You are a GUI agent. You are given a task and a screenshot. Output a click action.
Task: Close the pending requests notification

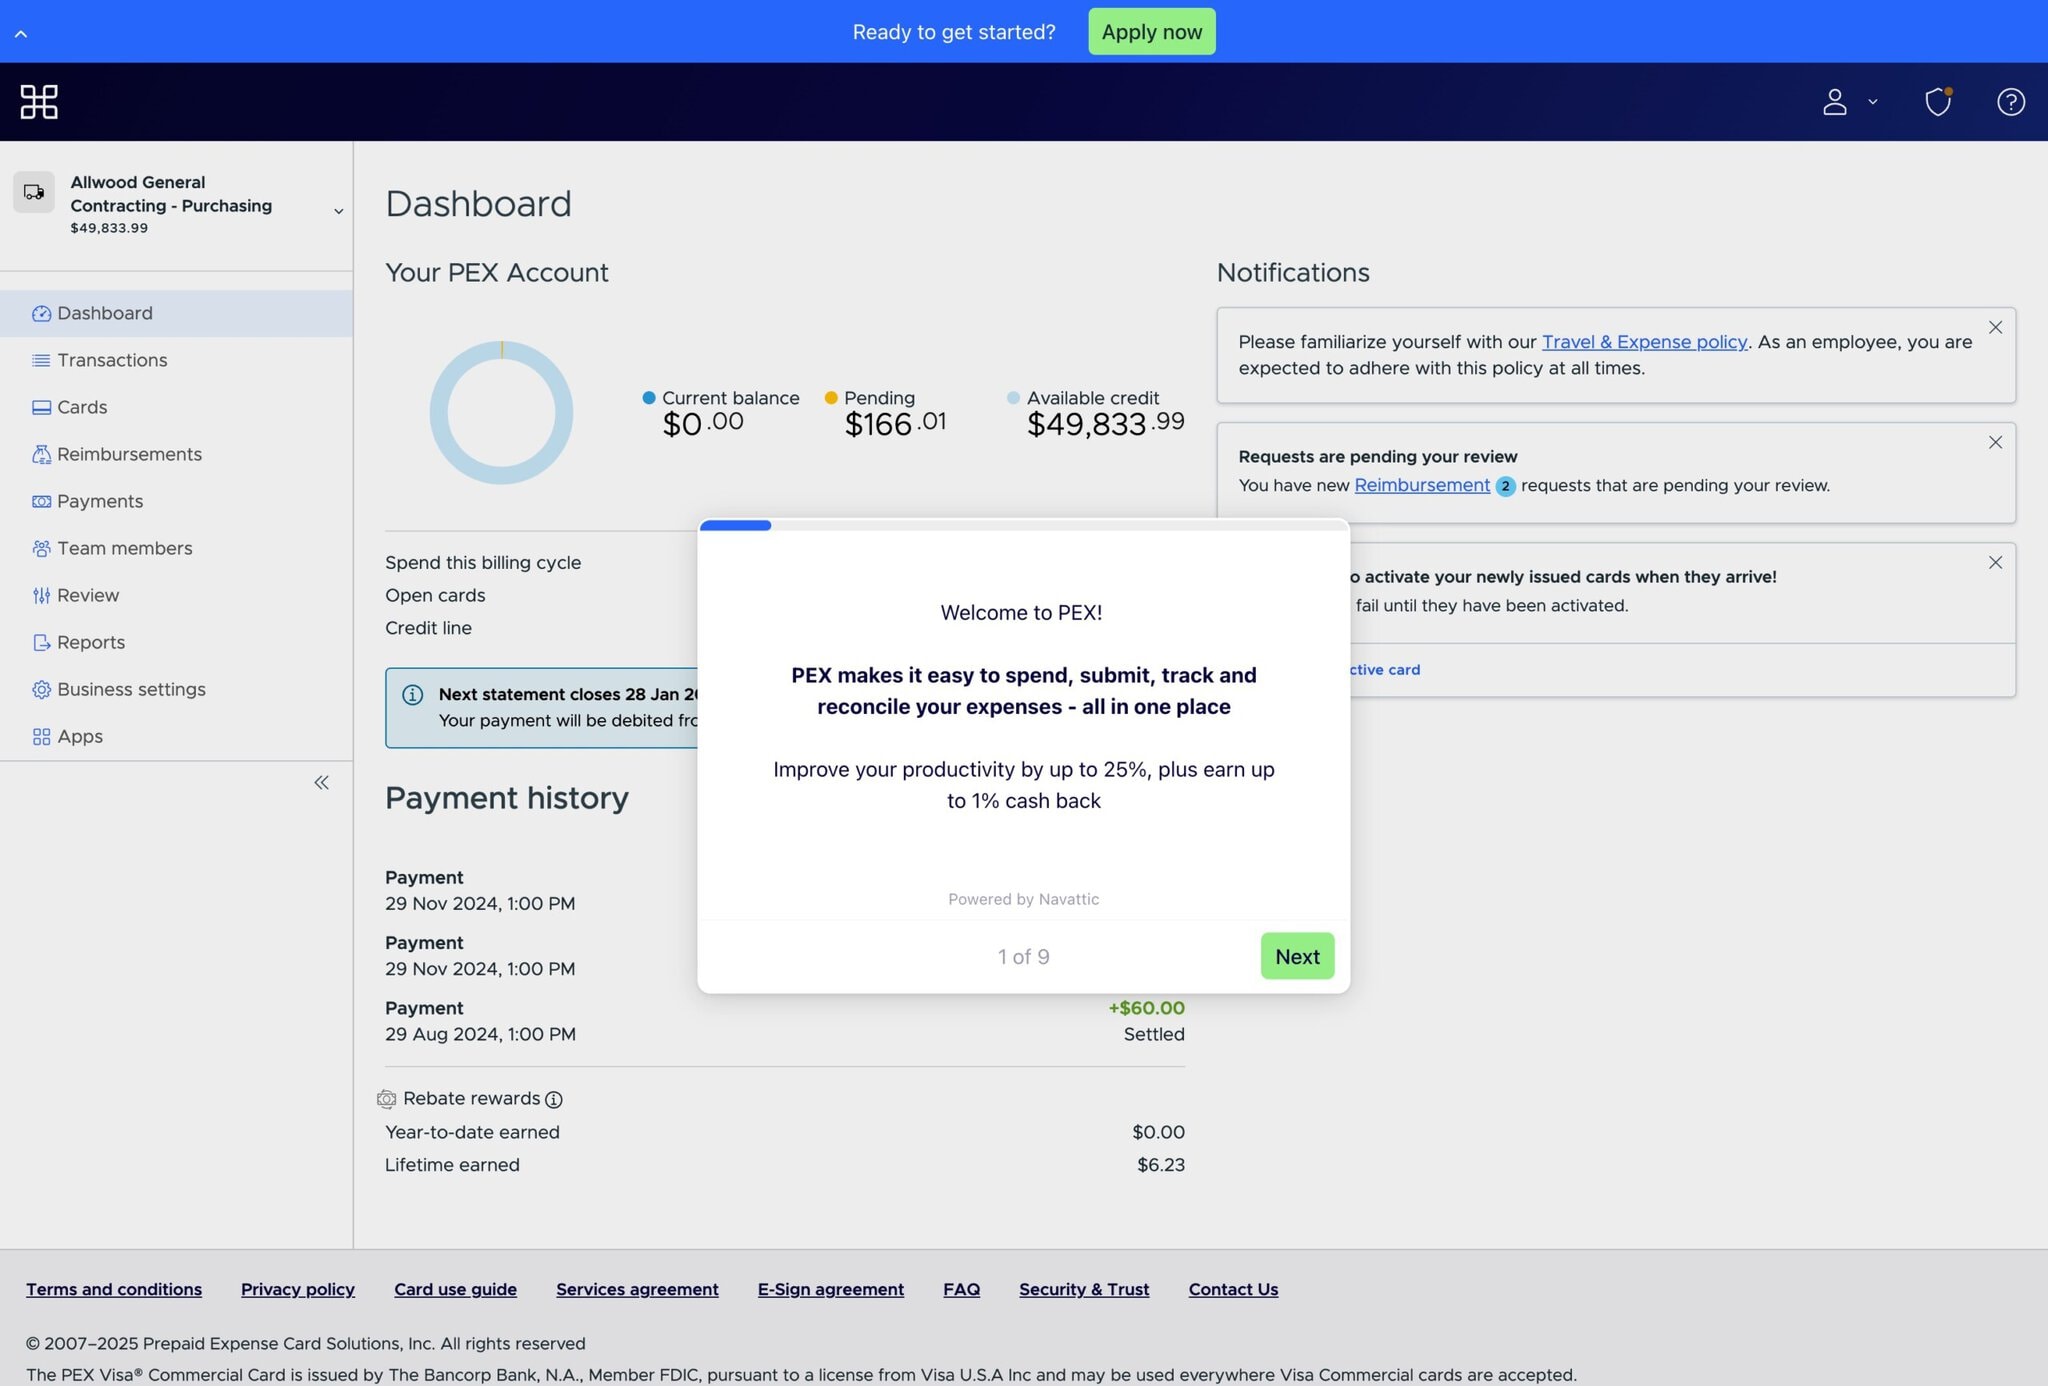[x=1995, y=443]
